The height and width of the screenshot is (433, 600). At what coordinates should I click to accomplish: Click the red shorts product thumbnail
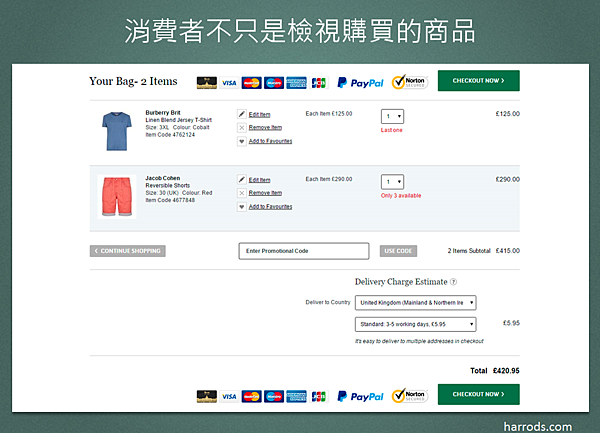(117, 197)
